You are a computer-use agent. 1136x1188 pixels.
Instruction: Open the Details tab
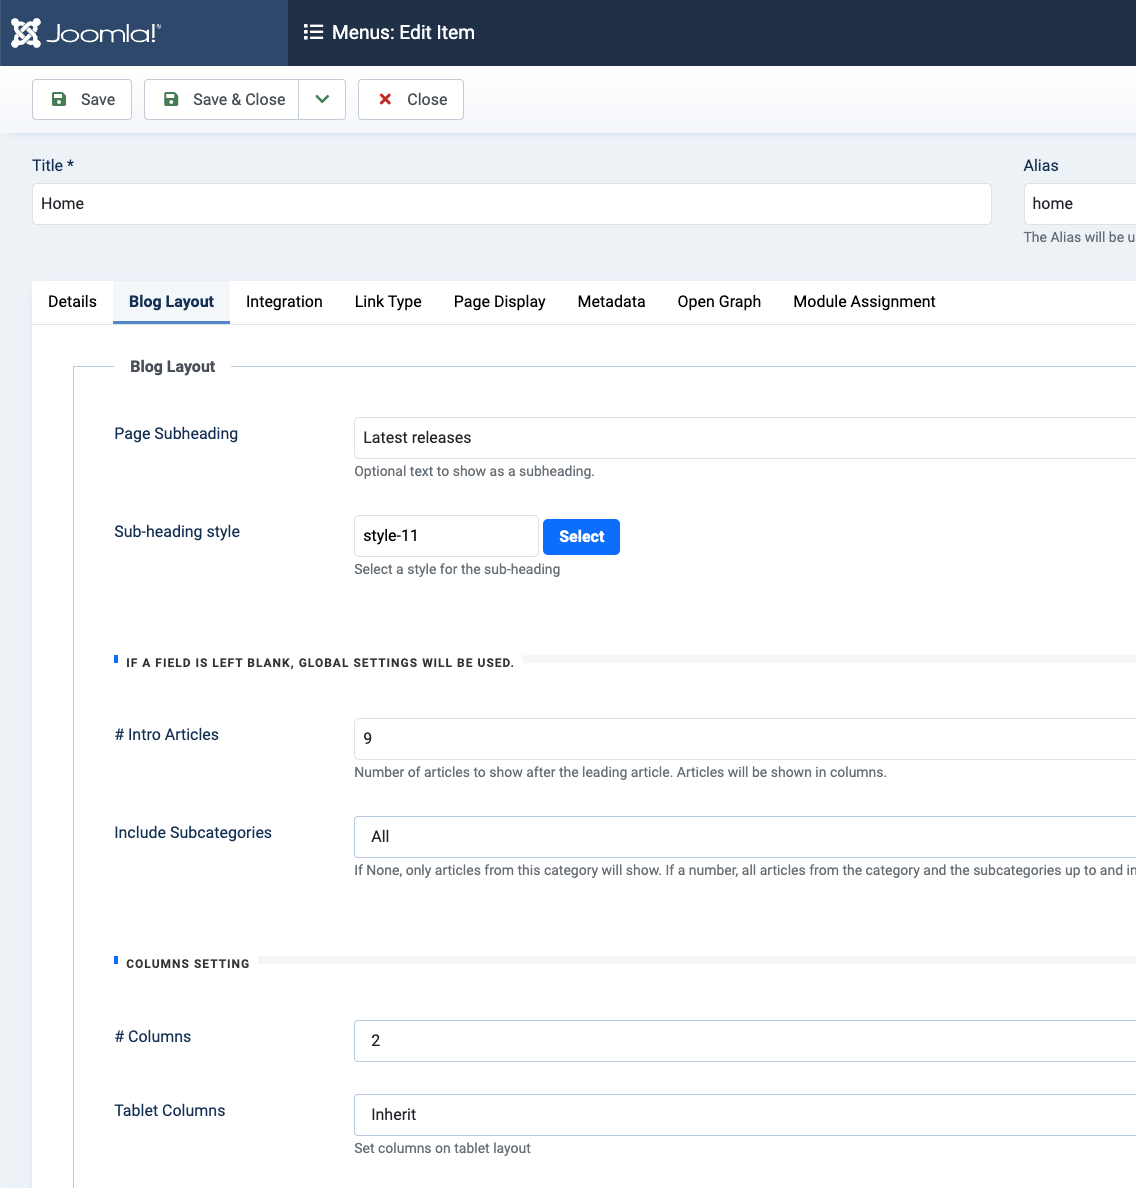(x=72, y=302)
